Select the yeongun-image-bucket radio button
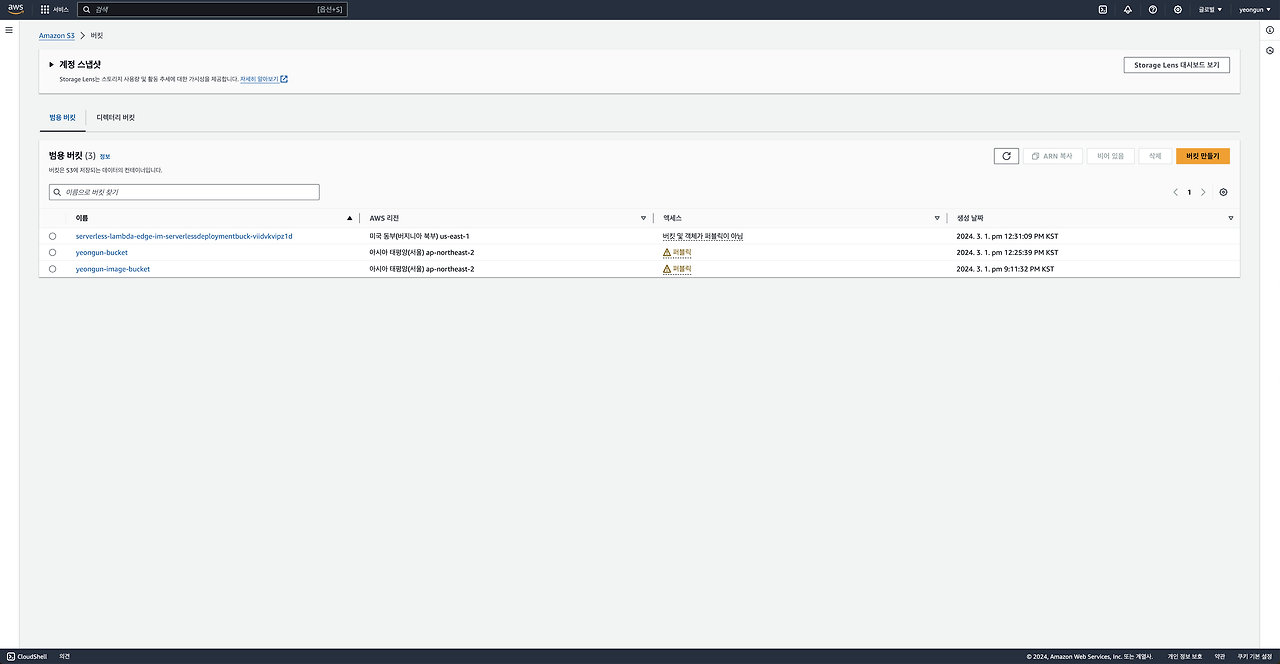This screenshot has width=1280, height=664. tap(52, 269)
